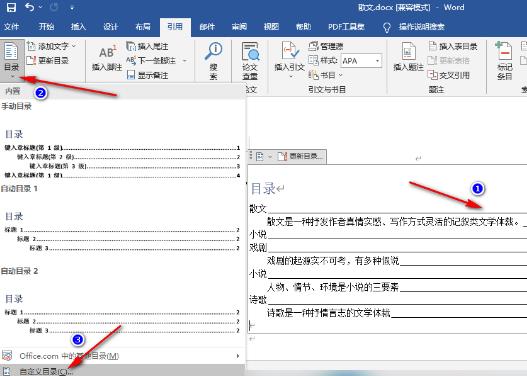Open the 搜索 magnifier icon

coord(213,51)
